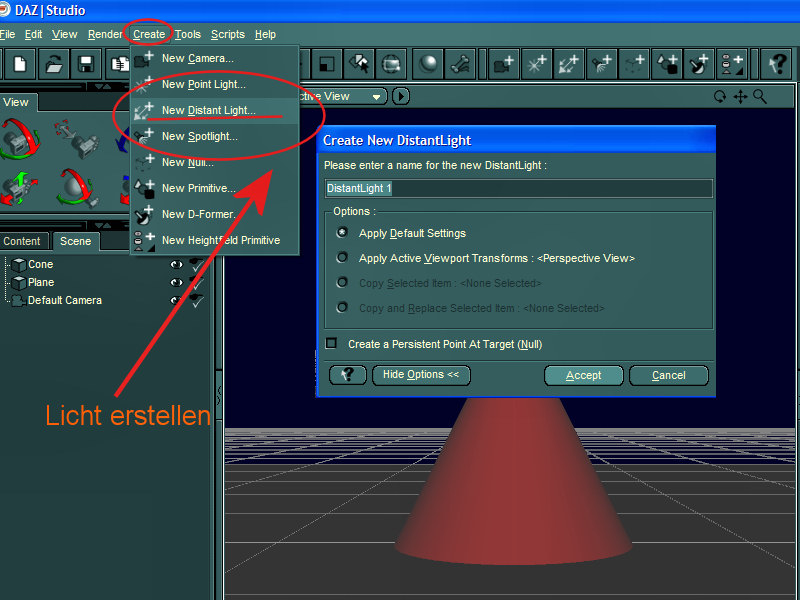Viewport: 800px width, 600px height.
Task: Click the viewport zoom magnifier icon
Action: tap(760, 96)
